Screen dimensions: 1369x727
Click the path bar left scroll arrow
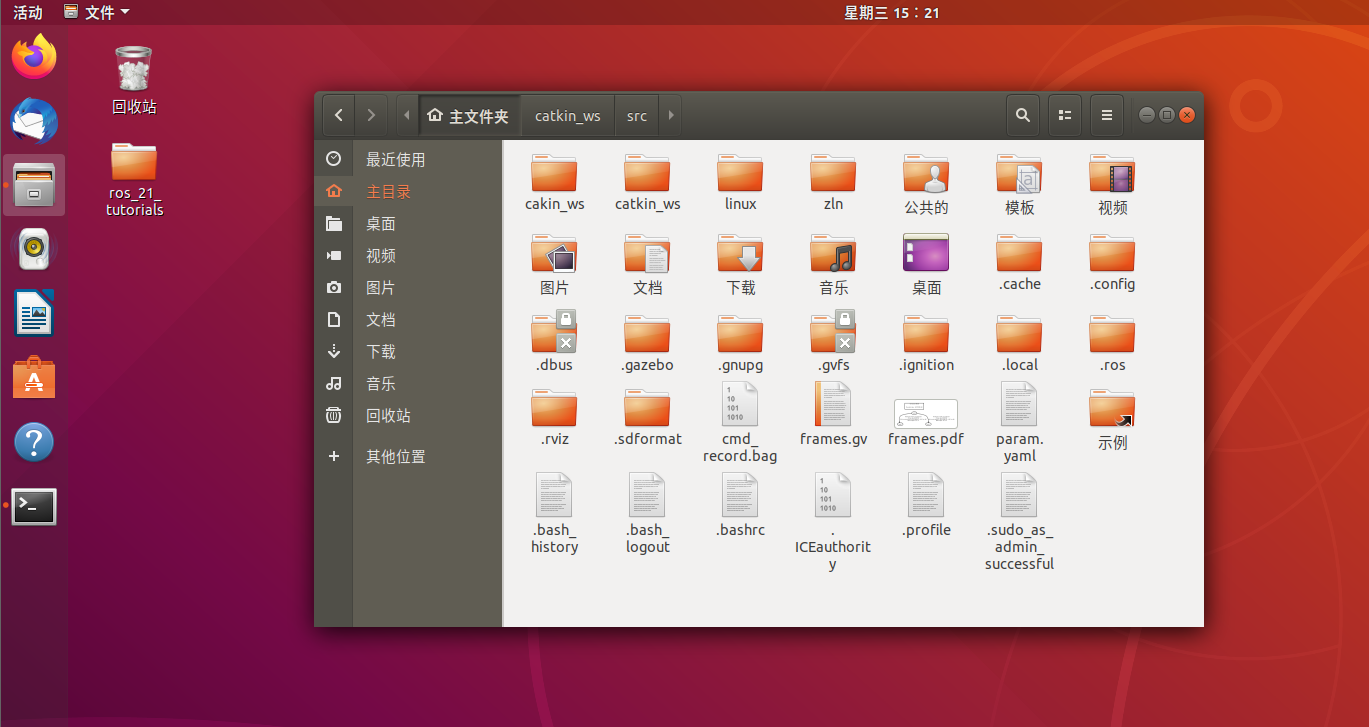click(x=407, y=115)
